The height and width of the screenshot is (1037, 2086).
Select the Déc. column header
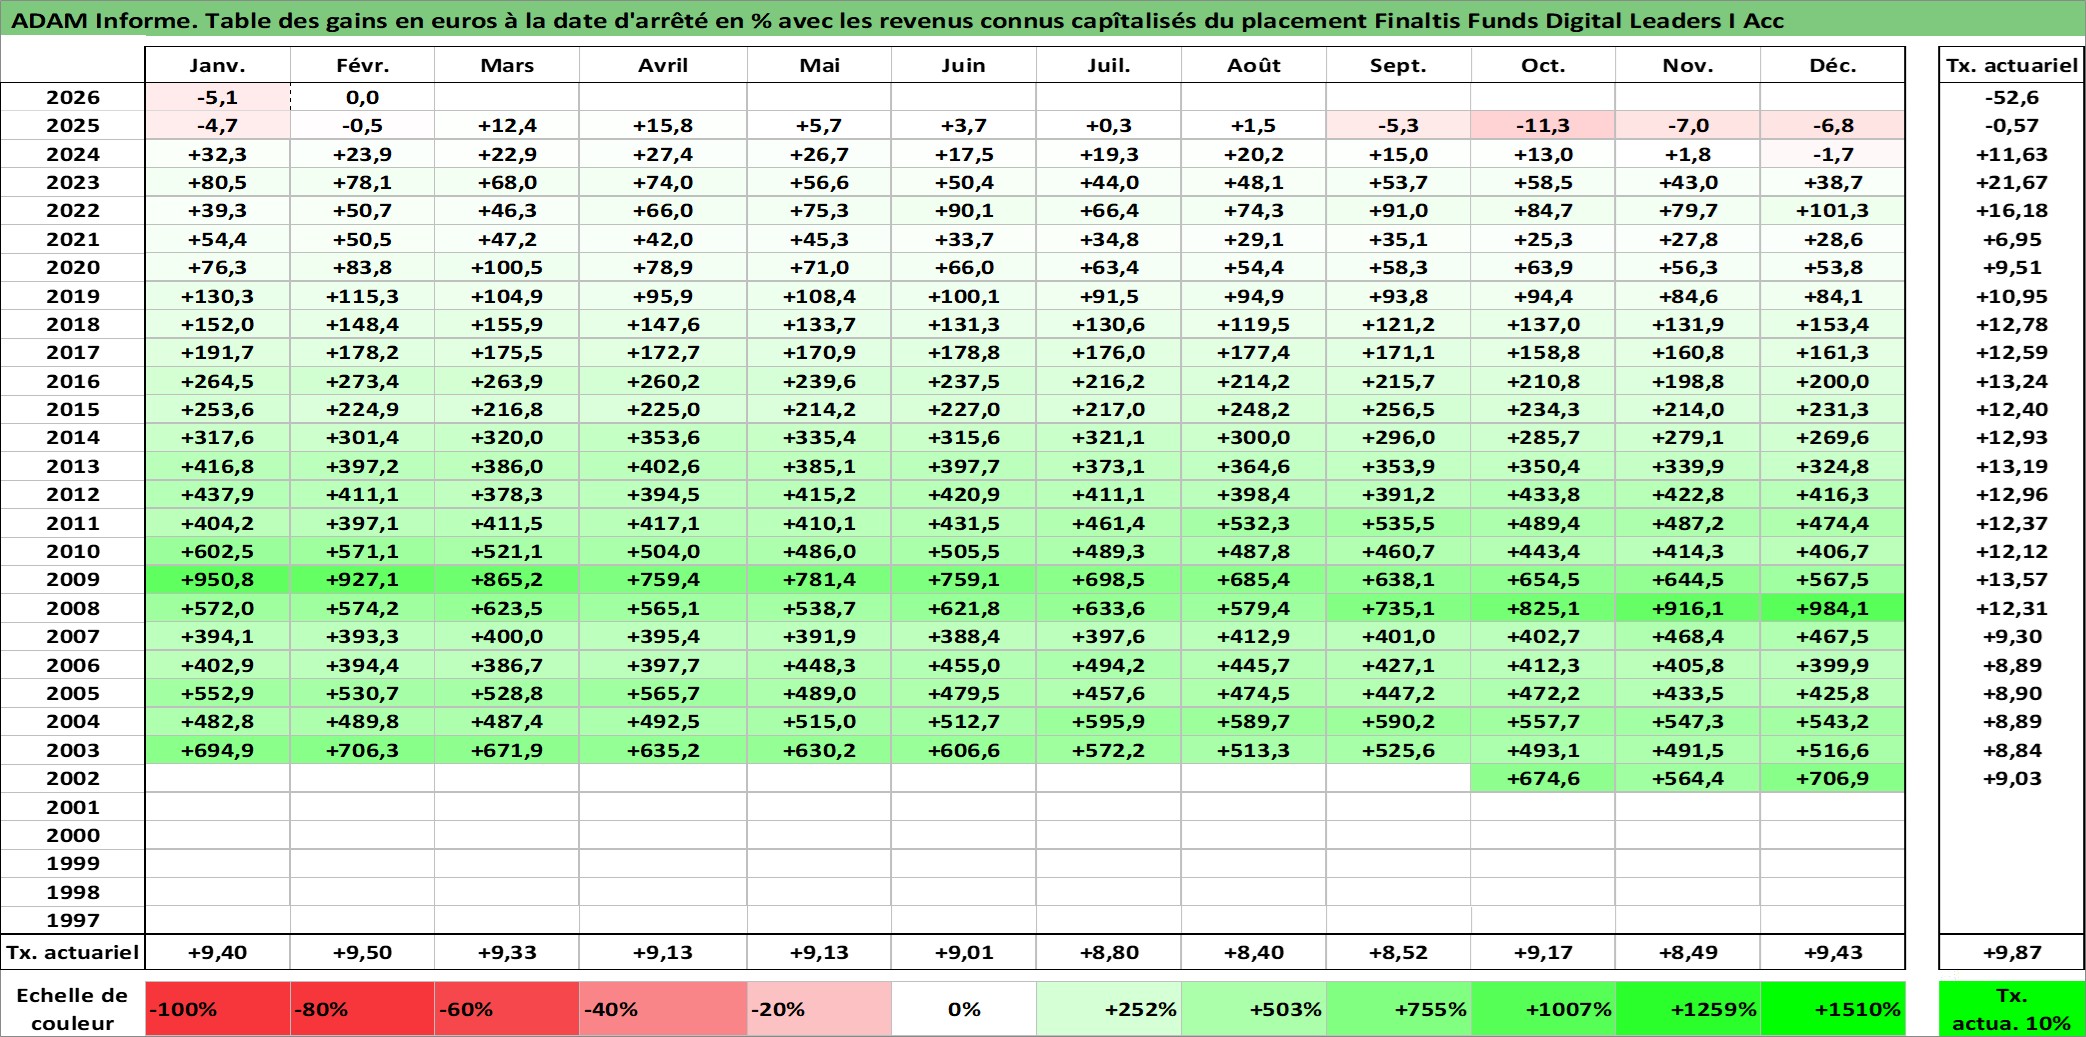(x=1832, y=65)
